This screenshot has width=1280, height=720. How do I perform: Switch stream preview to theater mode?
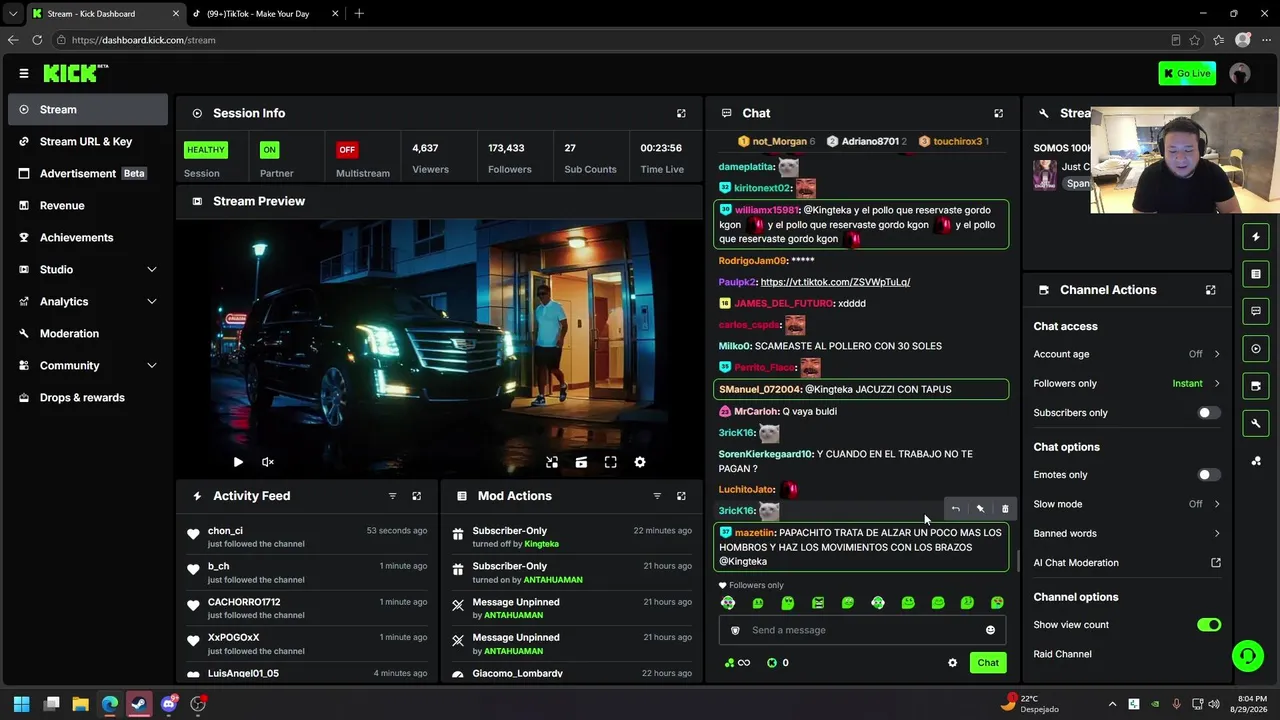(x=581, y=462)
